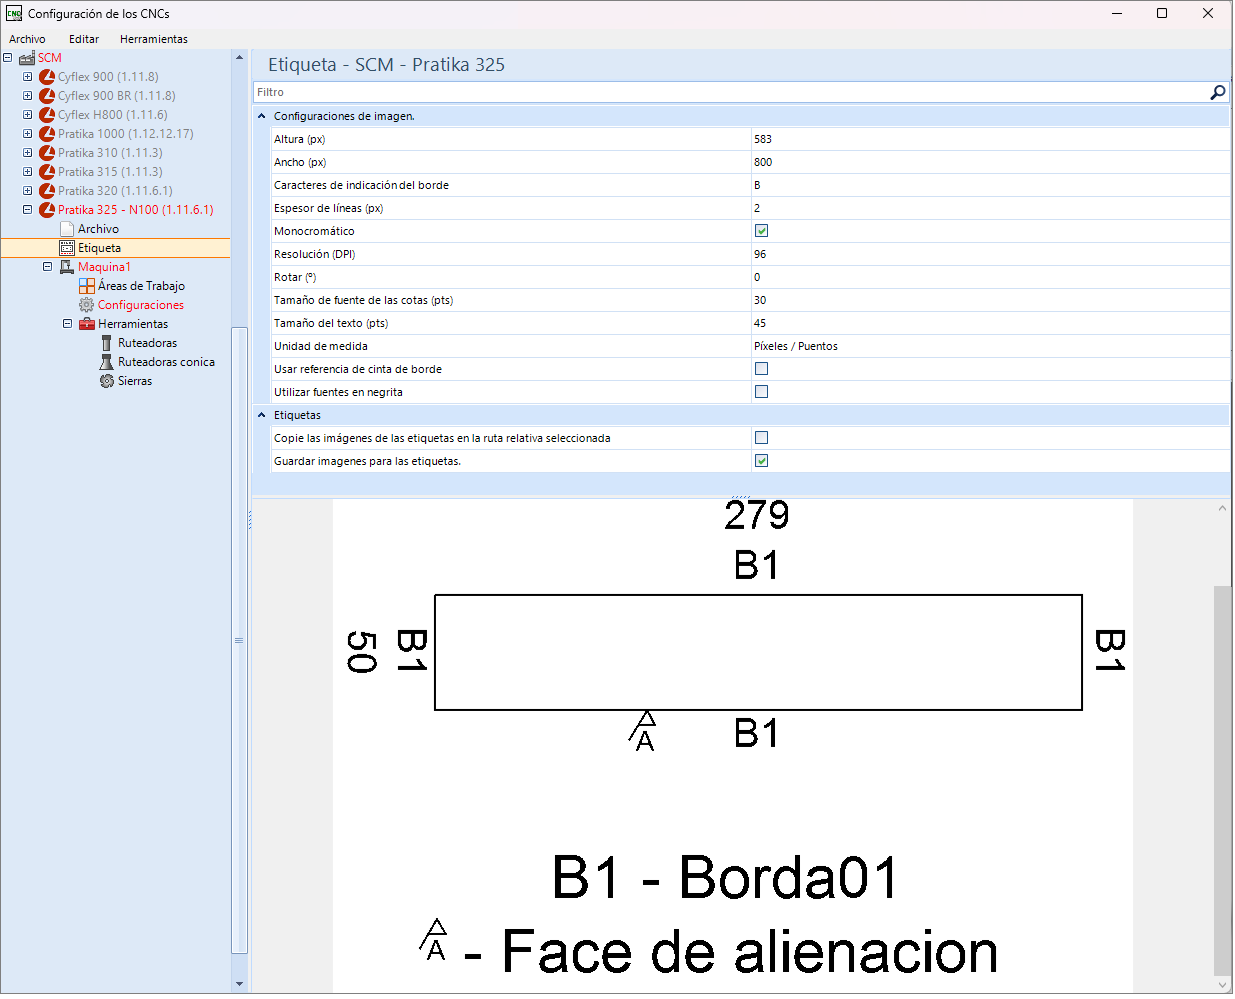Viewport: 1235px width, 999px height.
Task: Edit Espesor de líneas value 2
Action: [990, 208]
